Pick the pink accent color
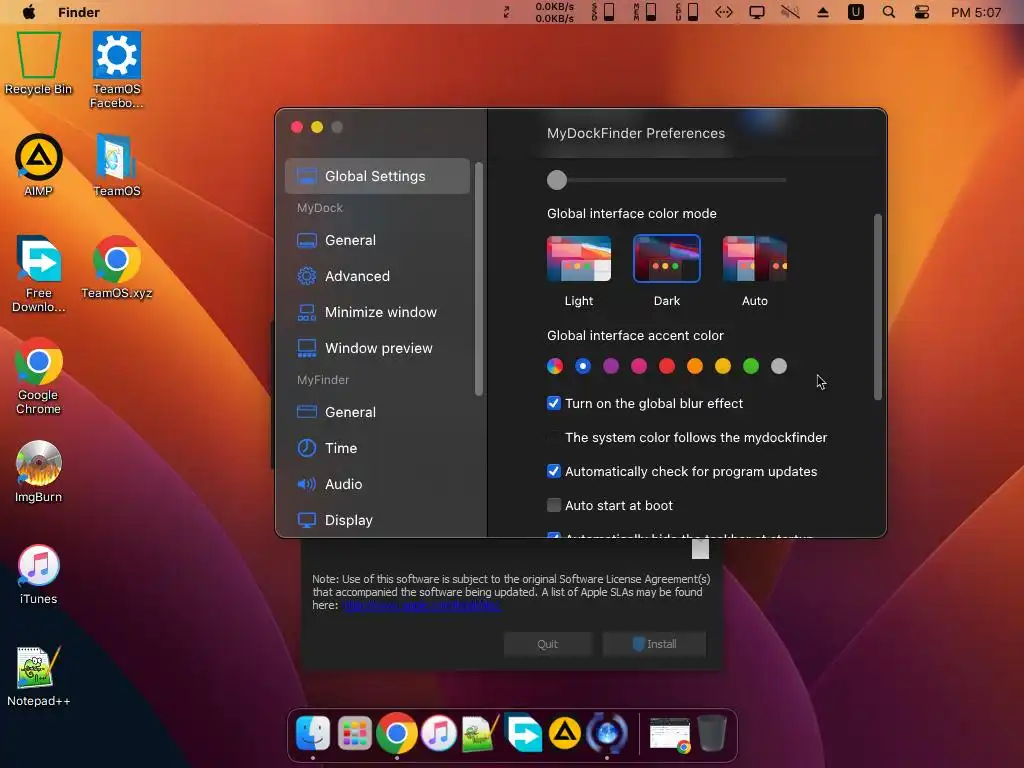 pos(639,366)
